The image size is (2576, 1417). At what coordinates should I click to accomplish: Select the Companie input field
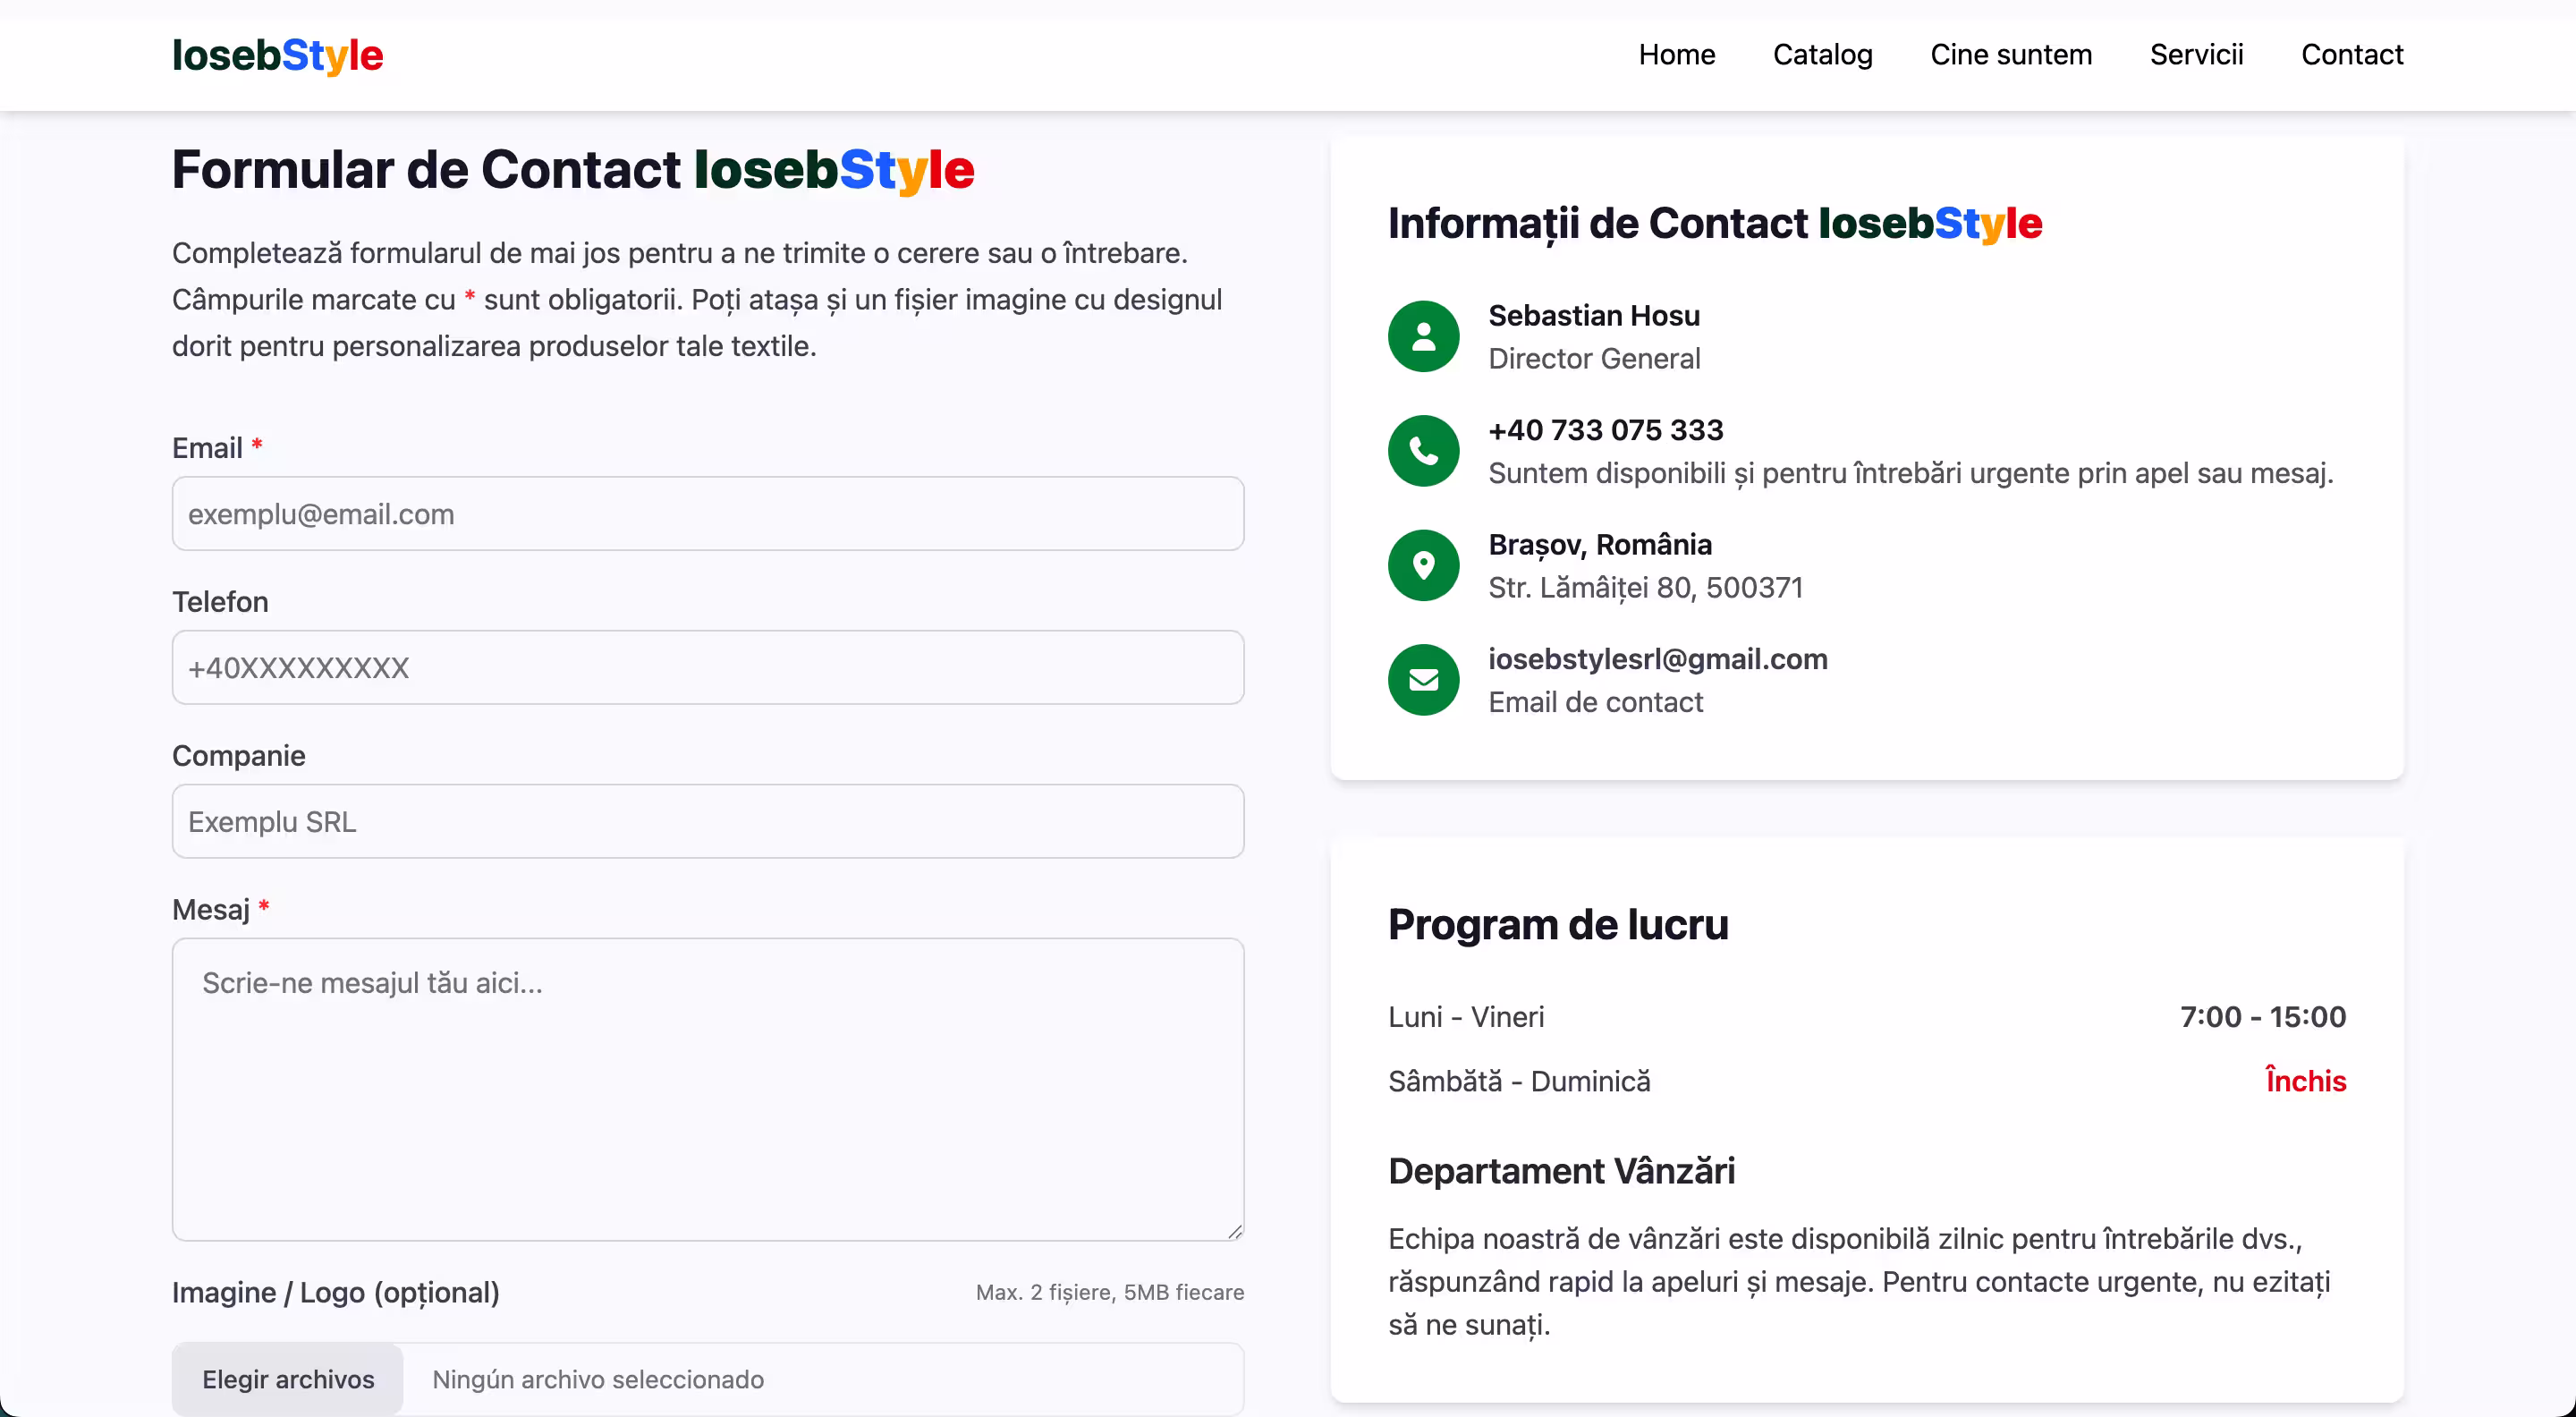(x=708, y=821)
